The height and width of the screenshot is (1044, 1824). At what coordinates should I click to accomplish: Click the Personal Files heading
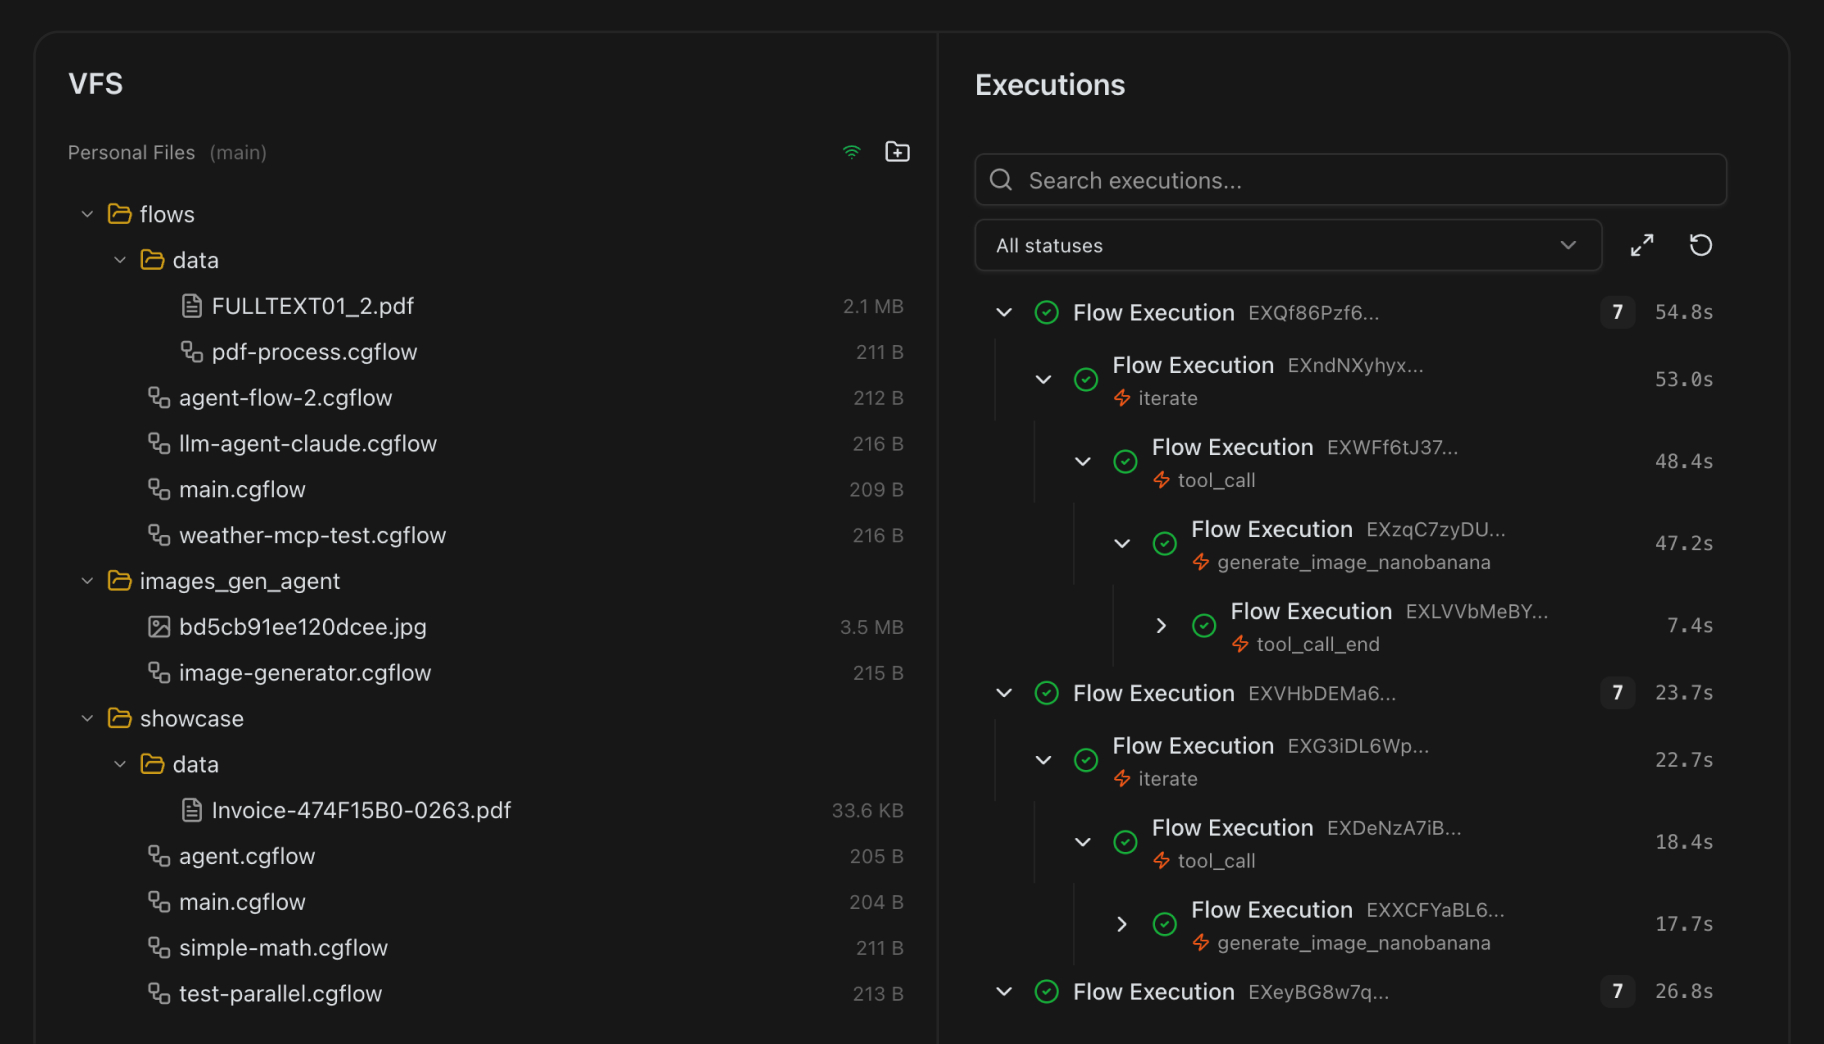pyautogui.click(x=131, y=153)
